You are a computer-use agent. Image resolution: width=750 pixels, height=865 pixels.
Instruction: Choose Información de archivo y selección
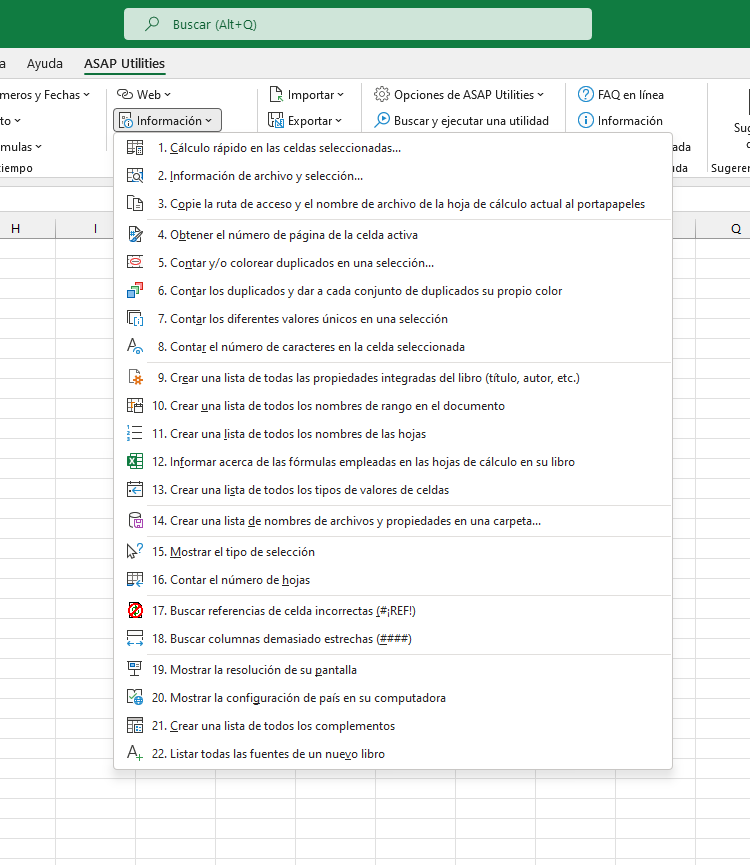(393, 176)
